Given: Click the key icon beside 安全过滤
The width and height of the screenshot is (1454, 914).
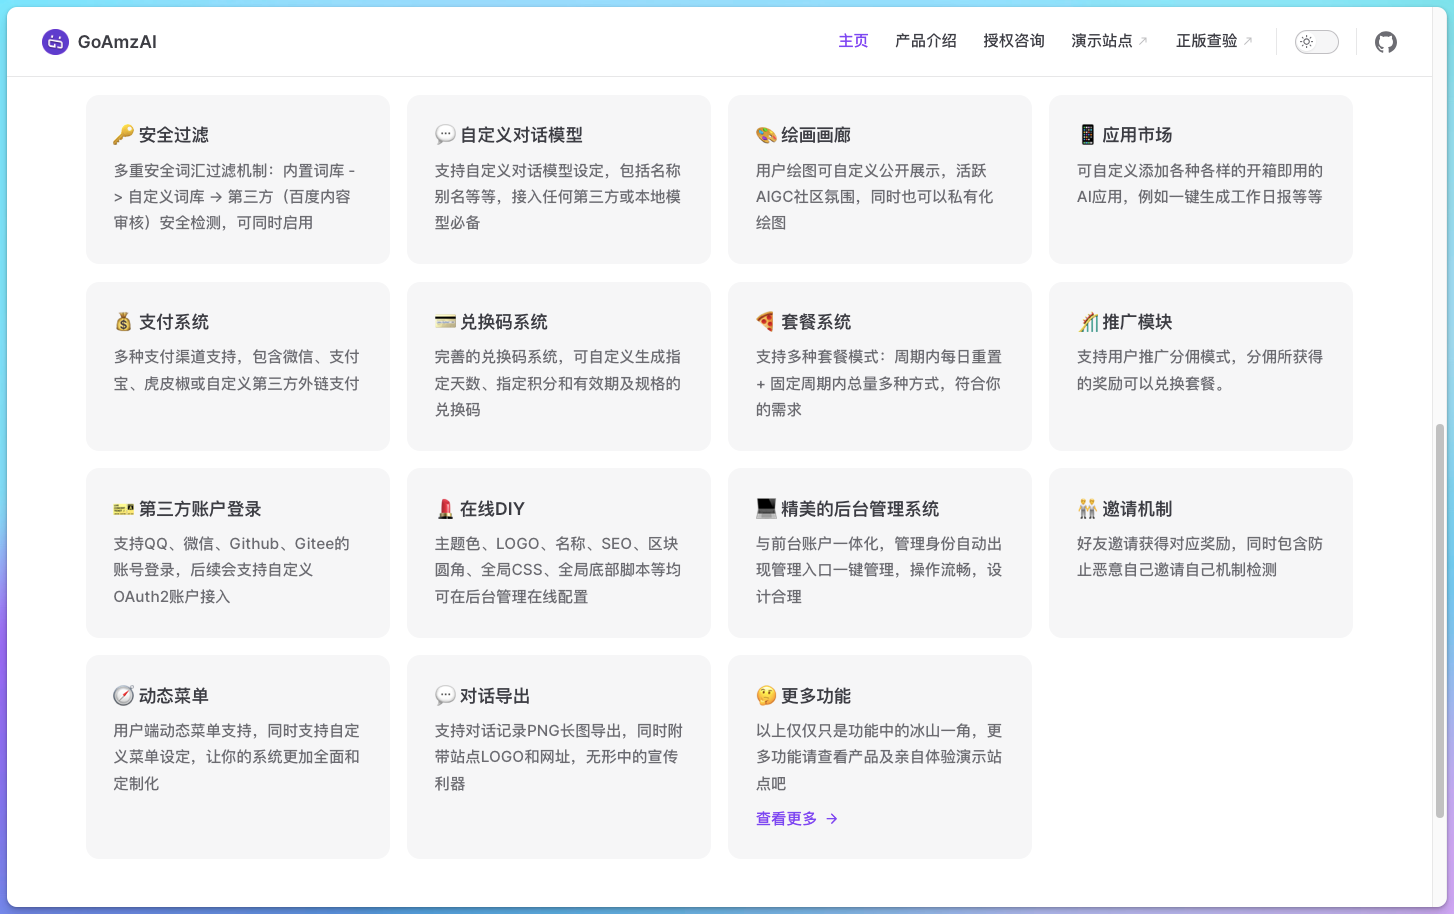Looking at the screenshot, I should pos(123,135).
